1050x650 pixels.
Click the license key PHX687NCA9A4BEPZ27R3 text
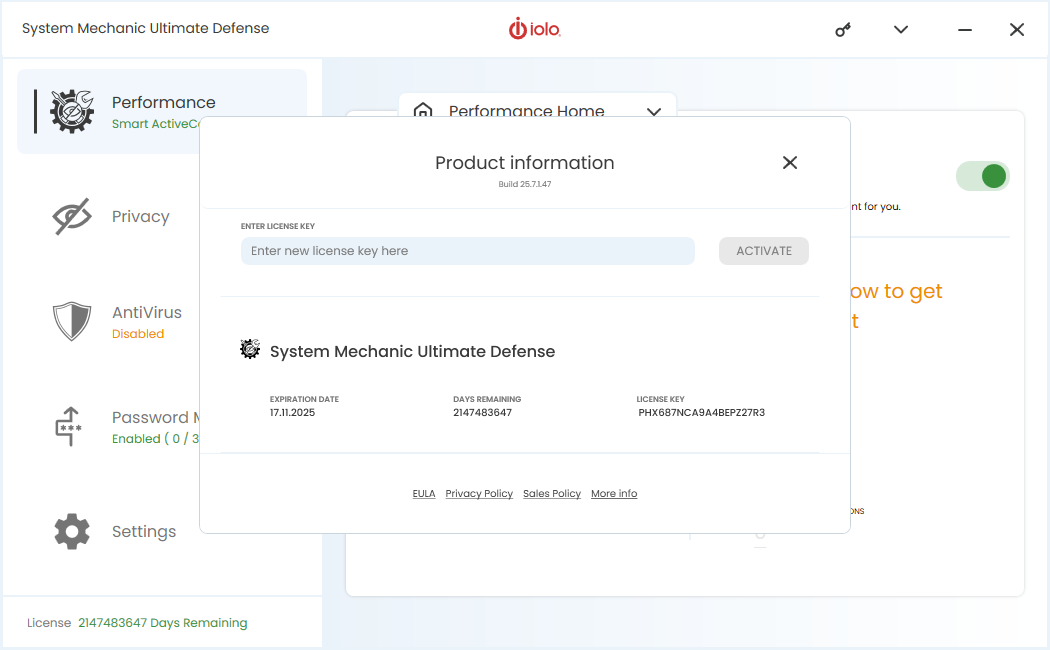pyautogui.click(x=701, y=412)
